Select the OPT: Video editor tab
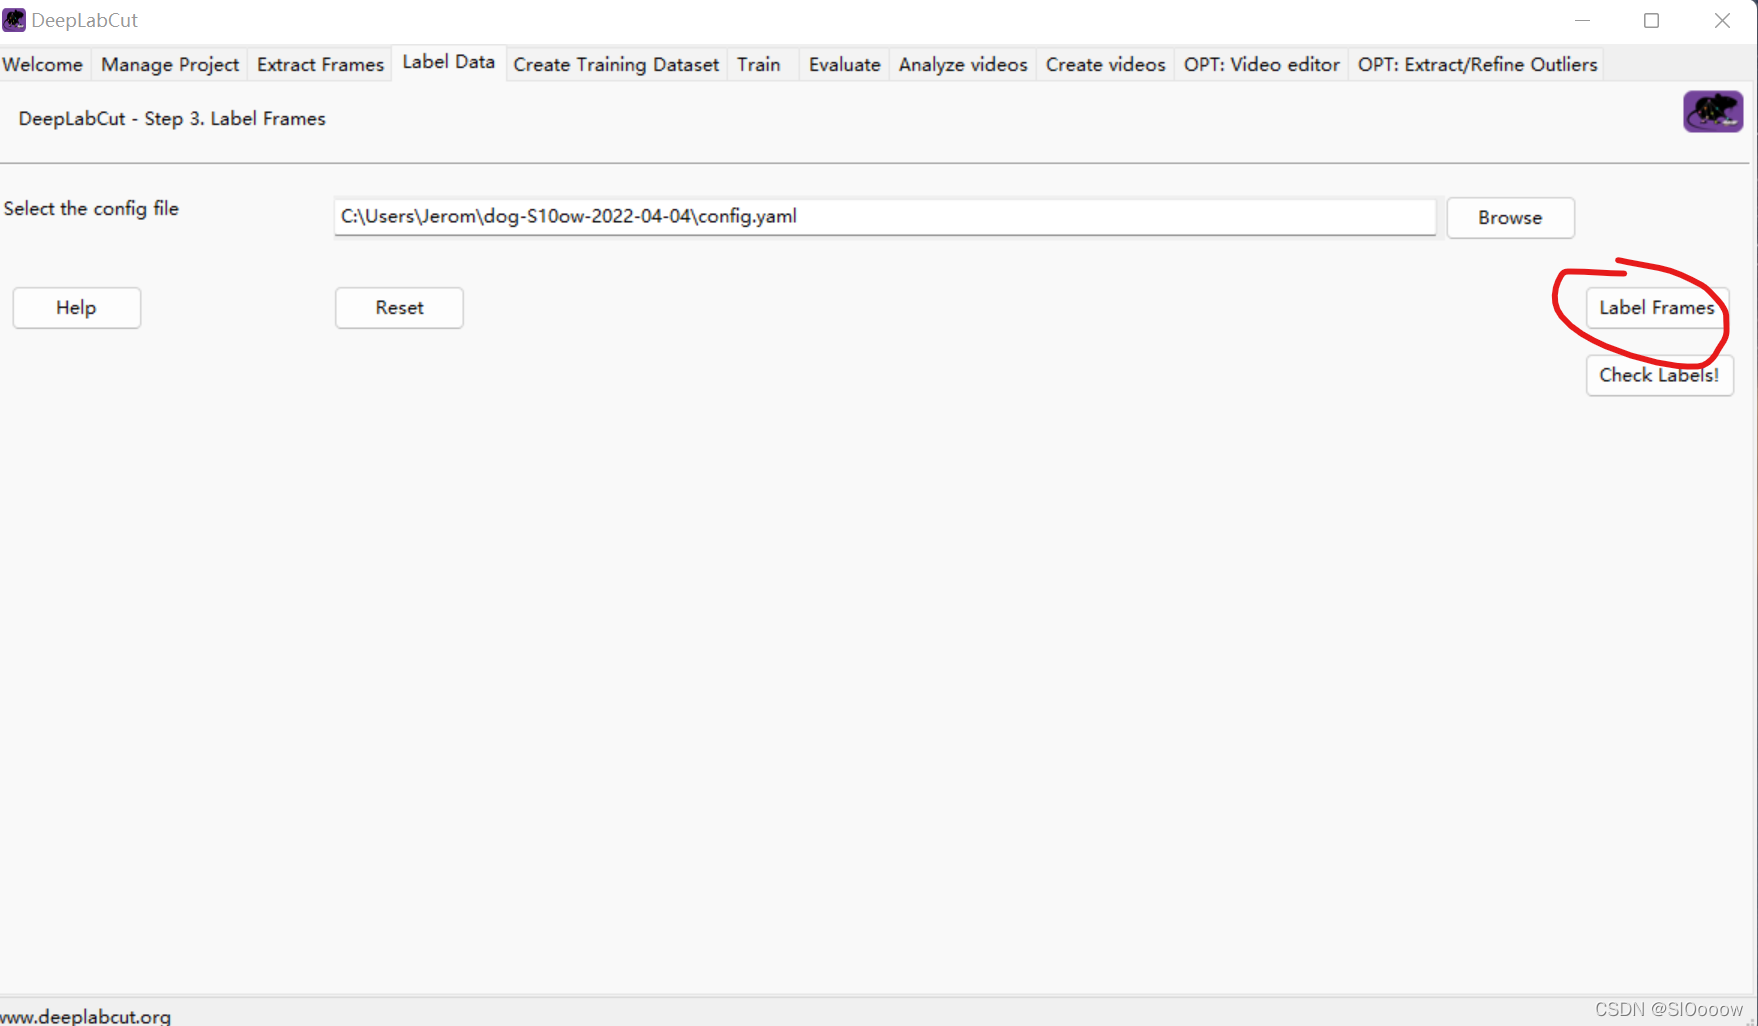The image size is (1758, 1026). tap(1262, 65)
